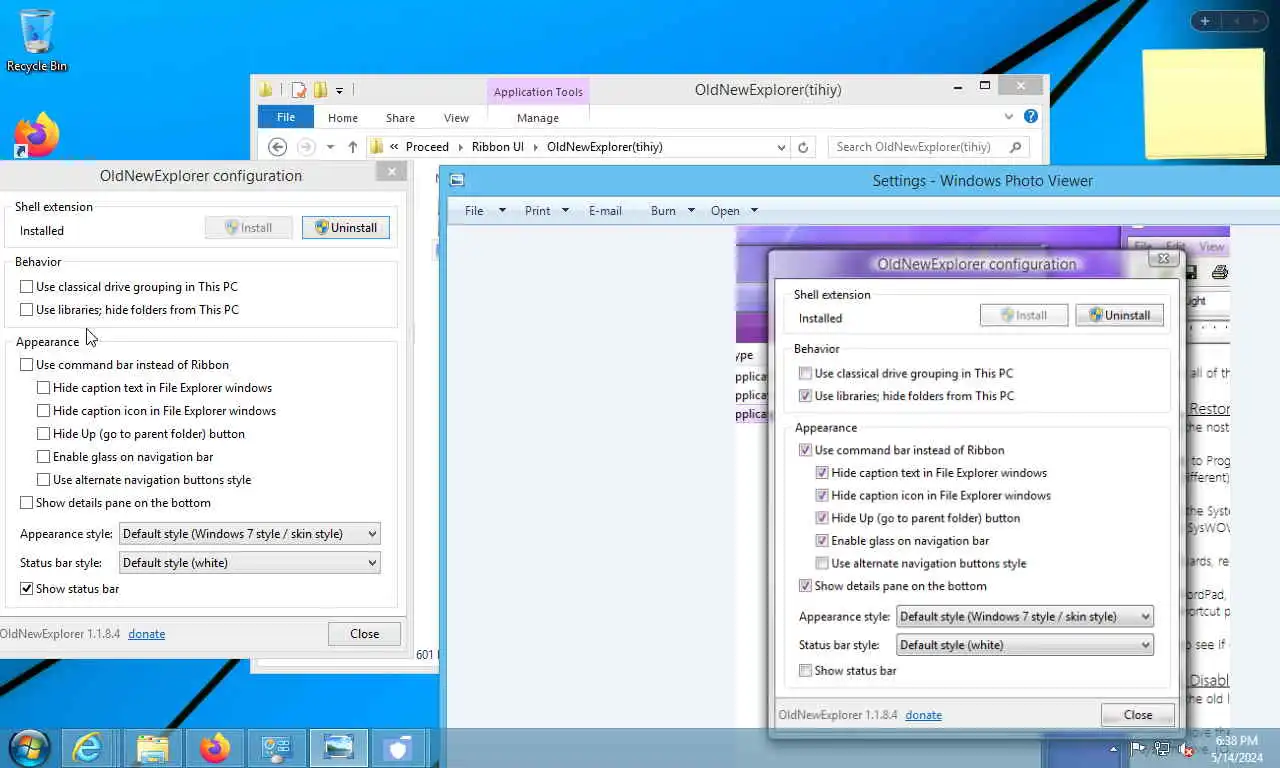Switch to the Share ribbon tab
The image size is (1280, 768).
[400, 118]
